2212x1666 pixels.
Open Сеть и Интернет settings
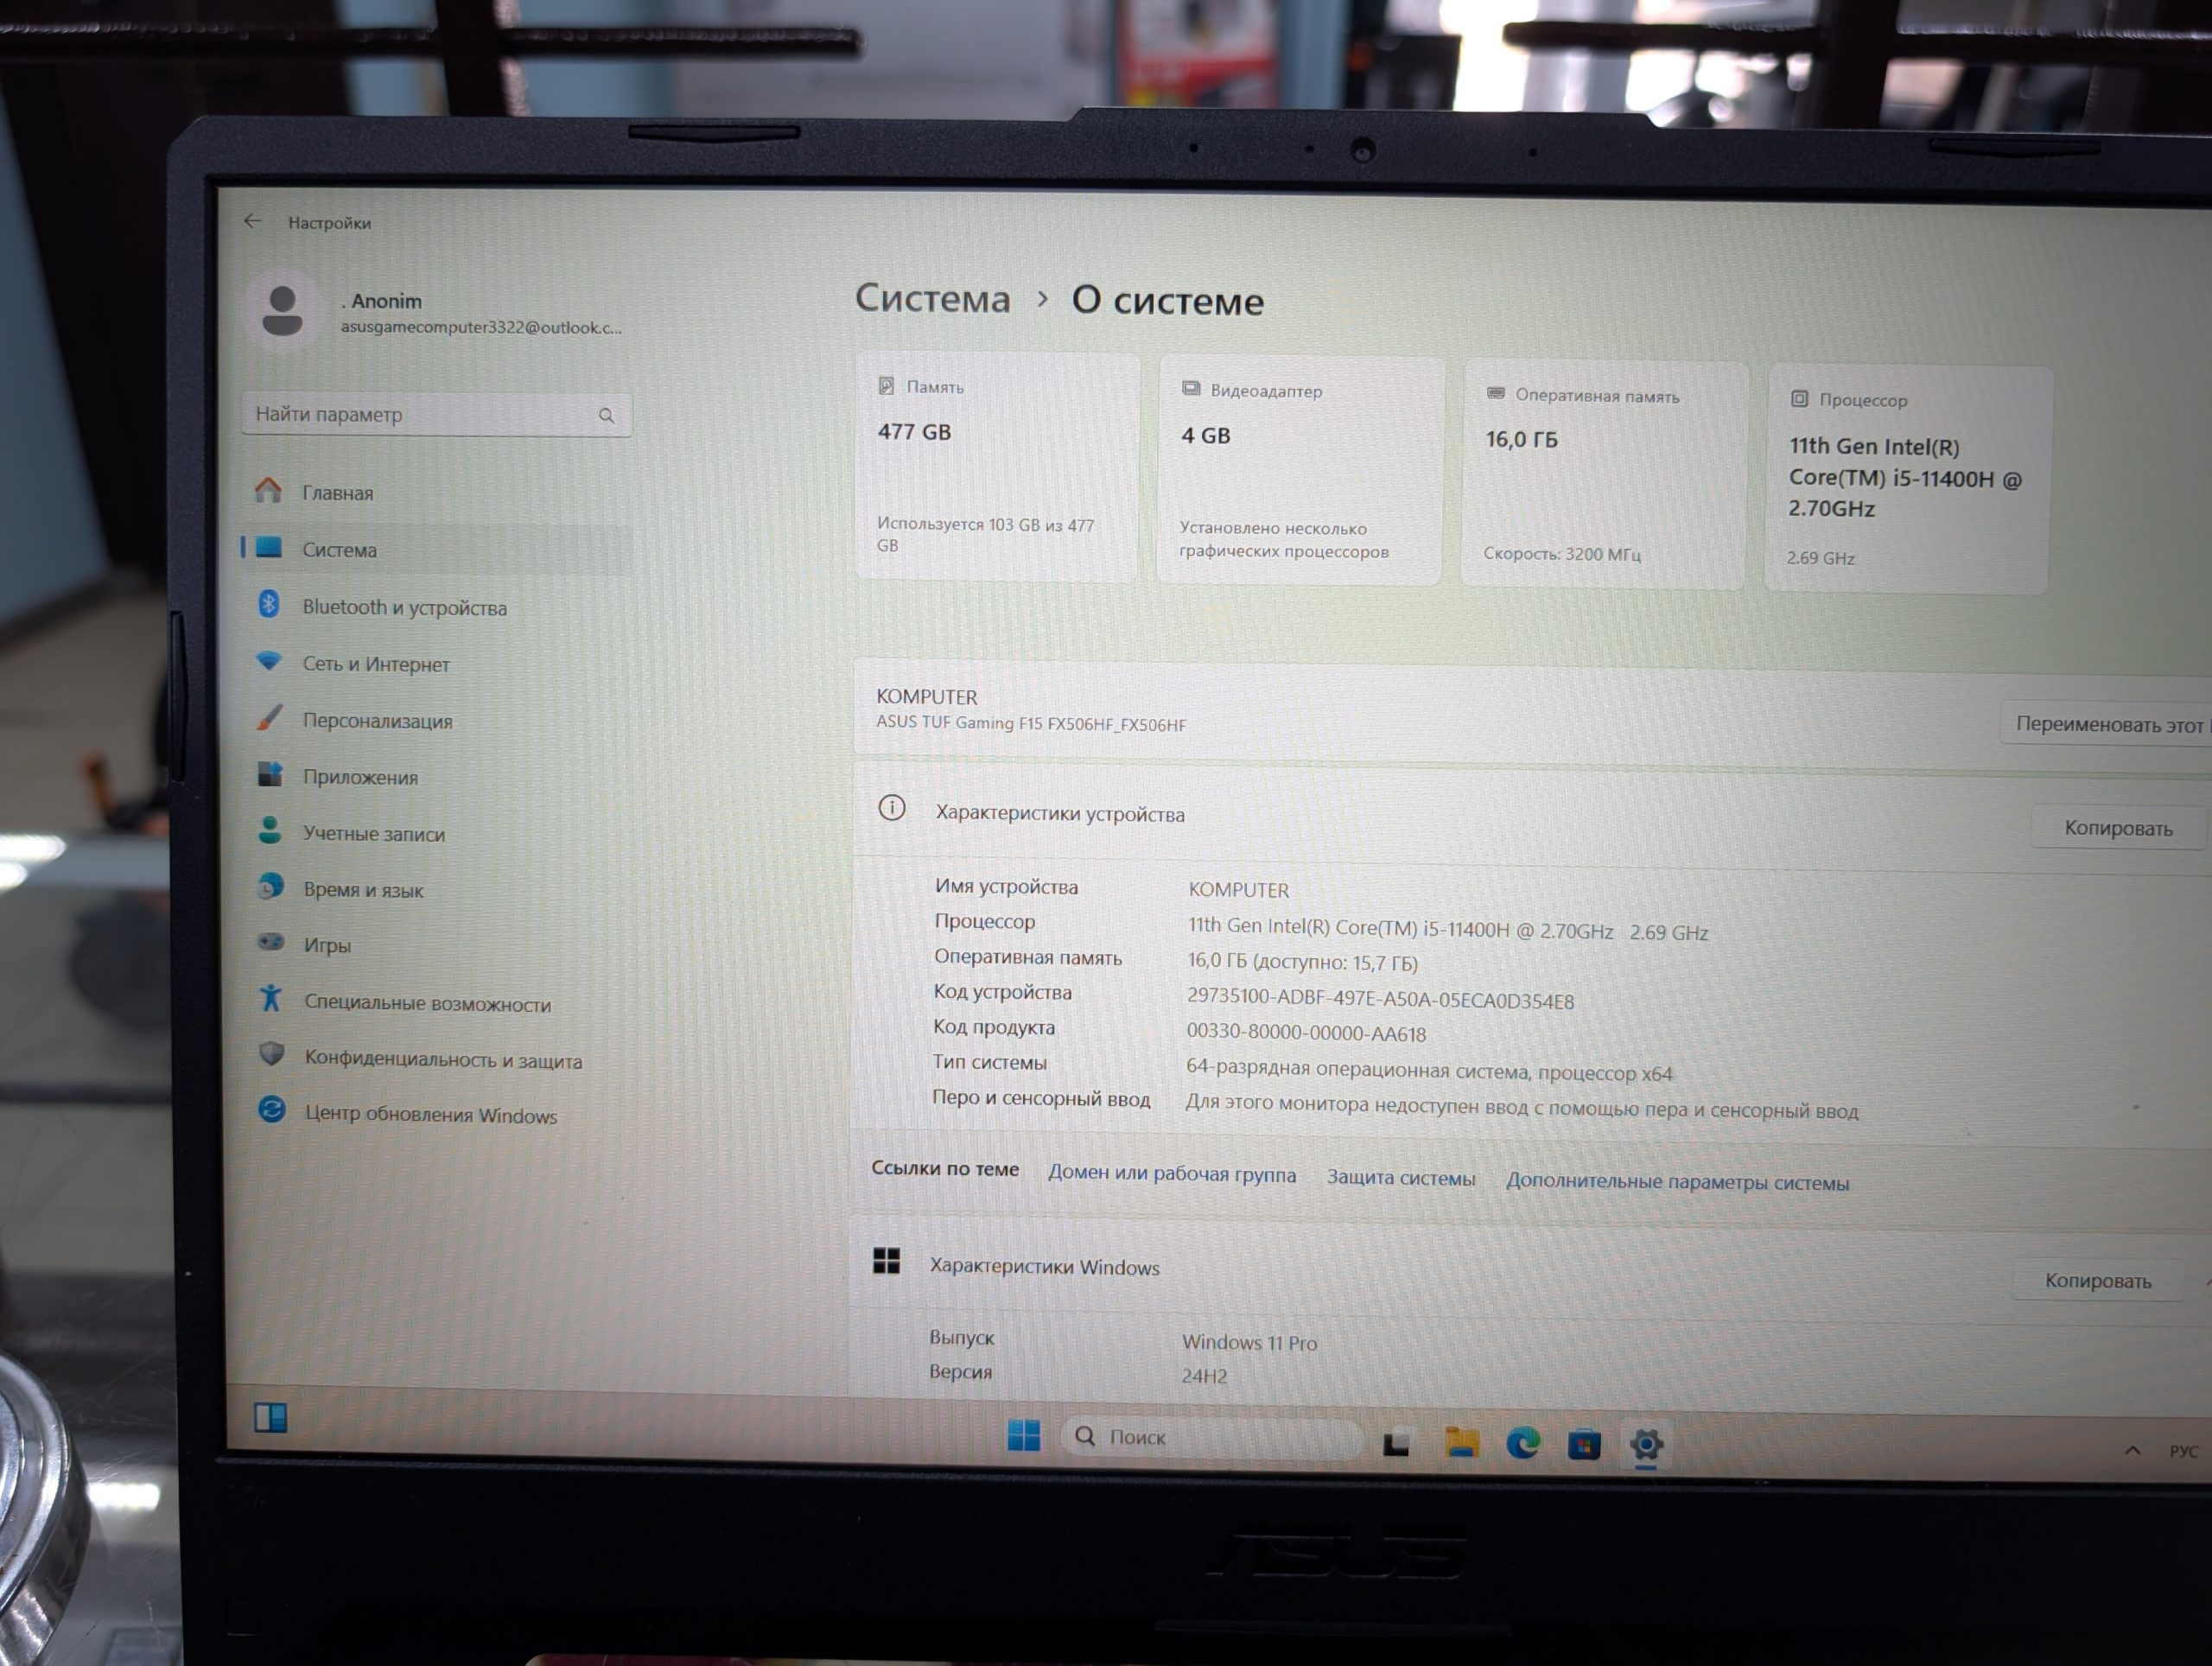click(x=375, y=664)
